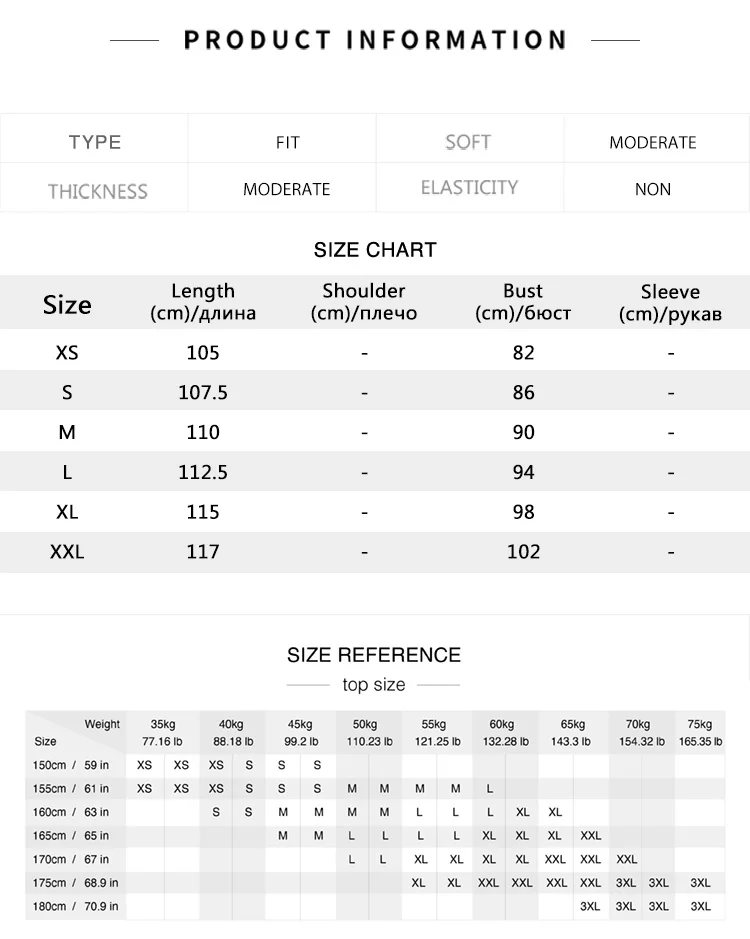Select the XXL size row label
Image resolution: width=750 pixels, height=939 pixels.
coord(67,552)
